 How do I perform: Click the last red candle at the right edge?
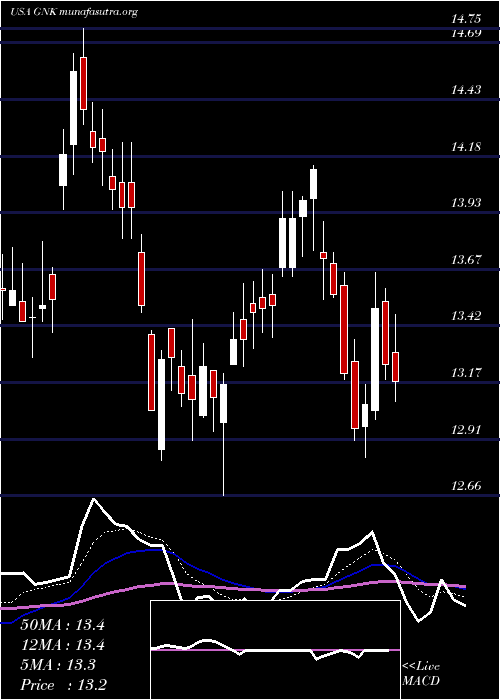[x=396, y=367]
